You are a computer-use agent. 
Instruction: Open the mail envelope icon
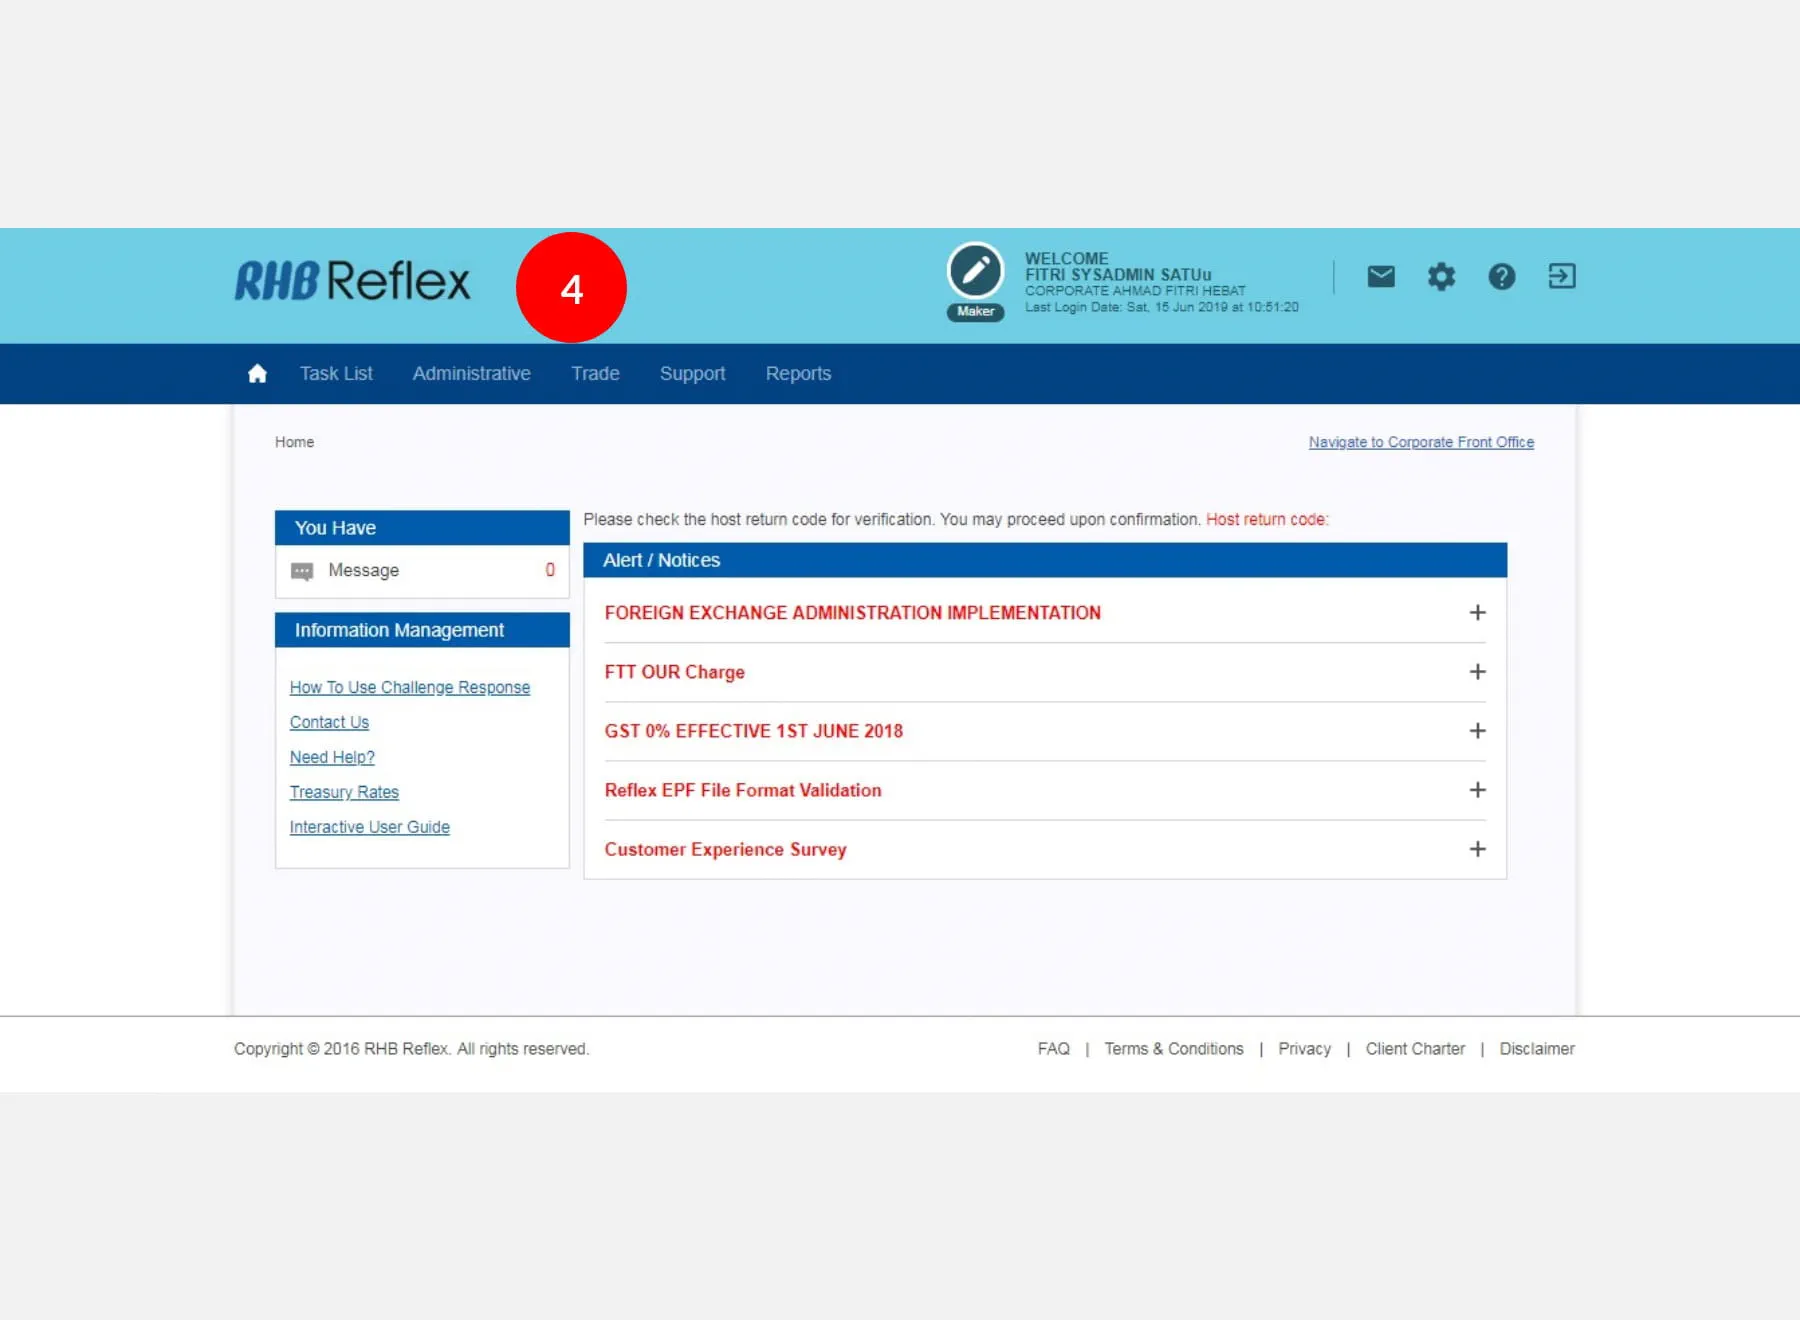(1381, 276)
